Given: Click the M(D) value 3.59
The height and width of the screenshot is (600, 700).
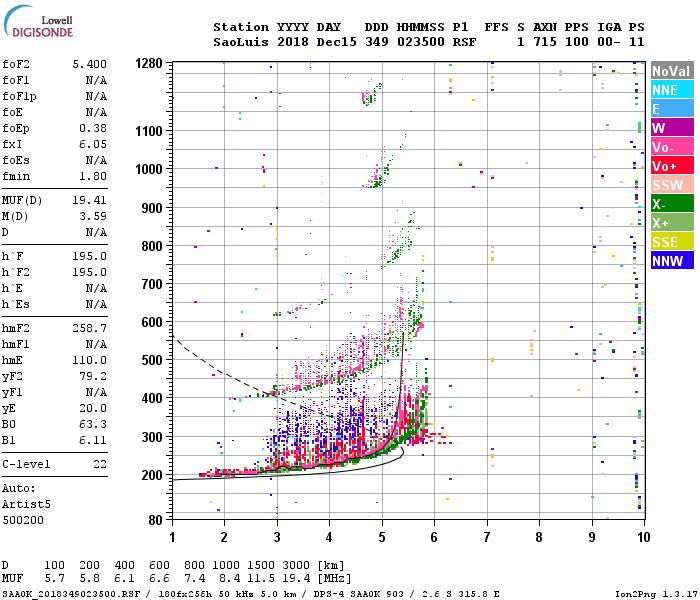Looking at the screenshot, I should click(x=93, y=216).
